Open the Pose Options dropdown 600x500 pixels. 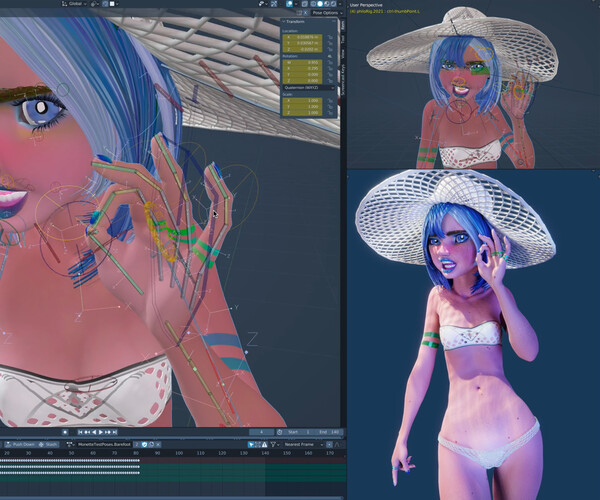pos(327,13)
